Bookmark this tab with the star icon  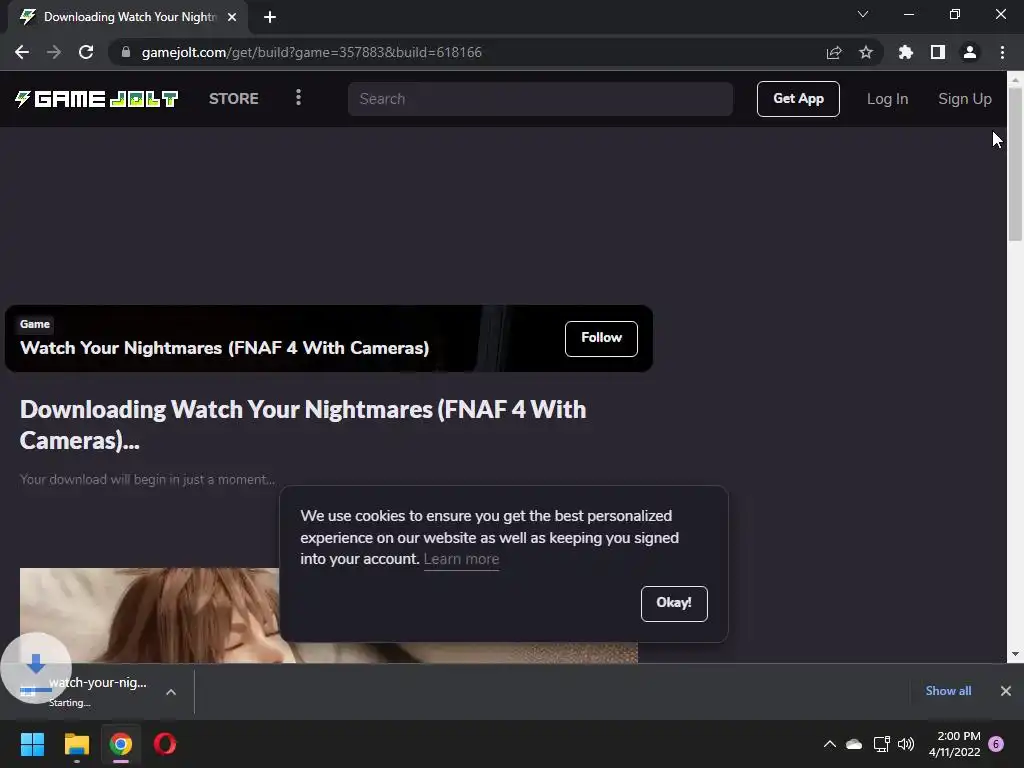tap(865, 52)
